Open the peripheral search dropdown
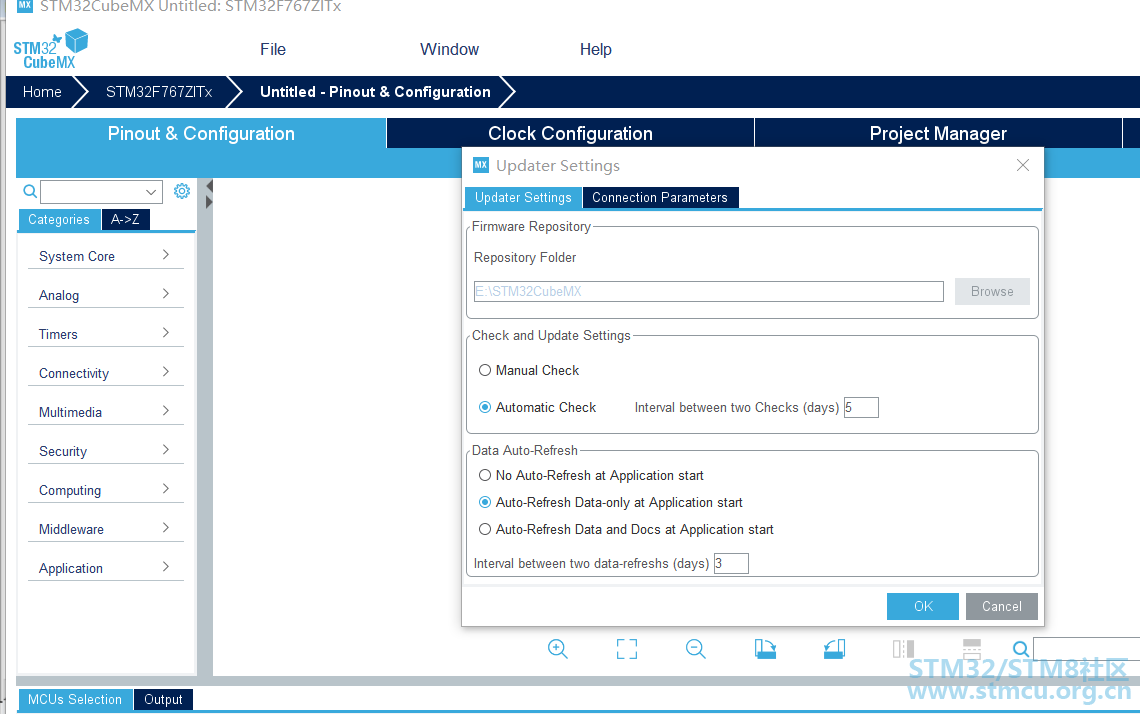Screen dimensions: 1140x714 (x=150, y=192)
